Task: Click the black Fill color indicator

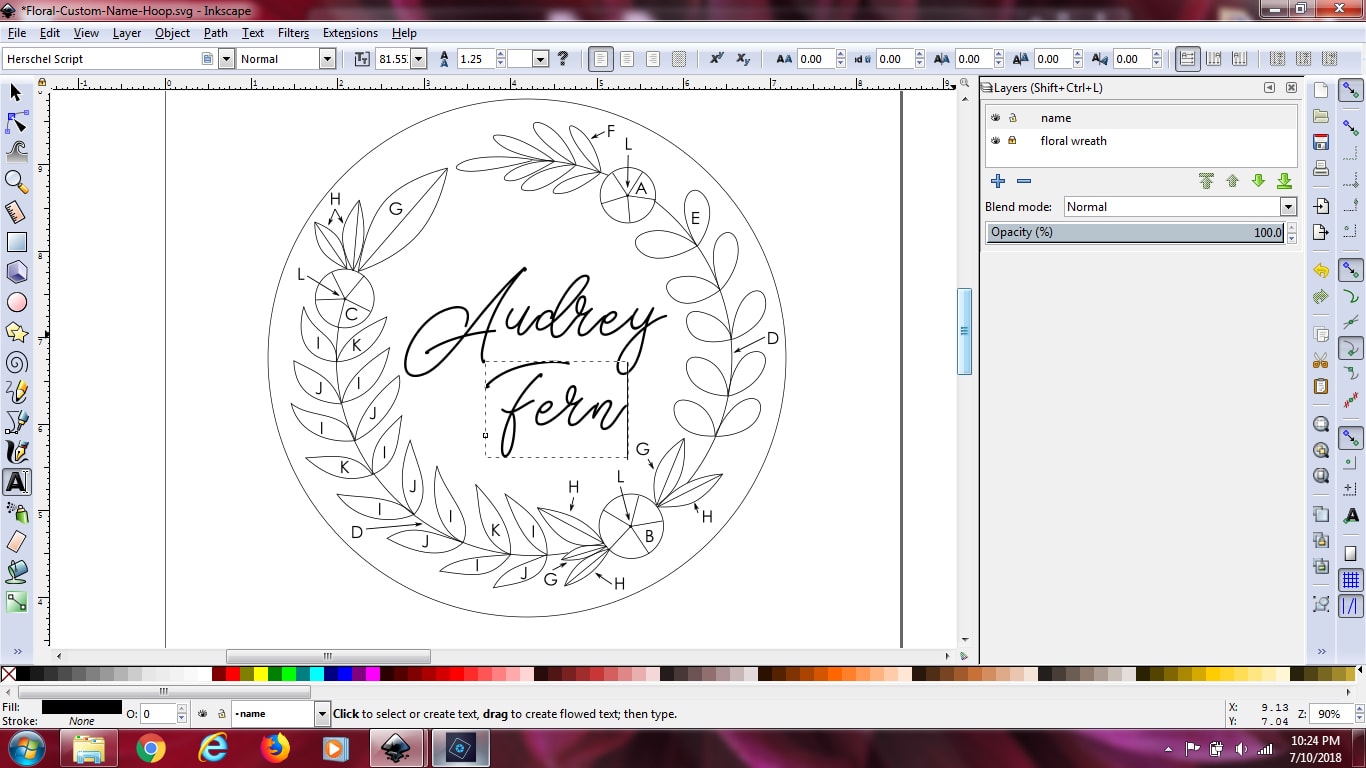Action: click(82, 707)
